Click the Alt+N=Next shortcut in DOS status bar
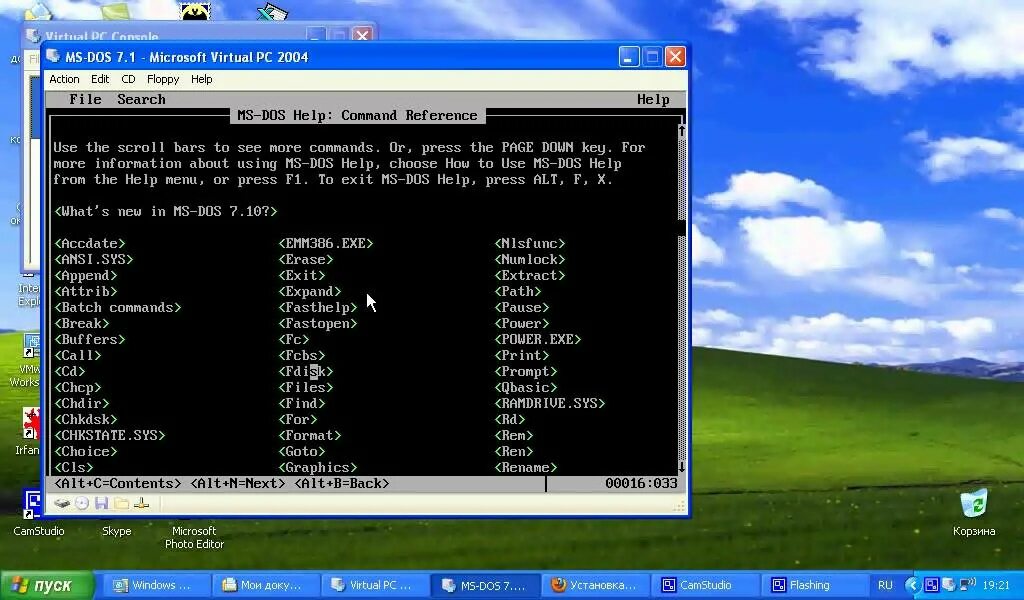Viewport: 1024px width, 600px height. pyautogui.click(x=238, y=483)
